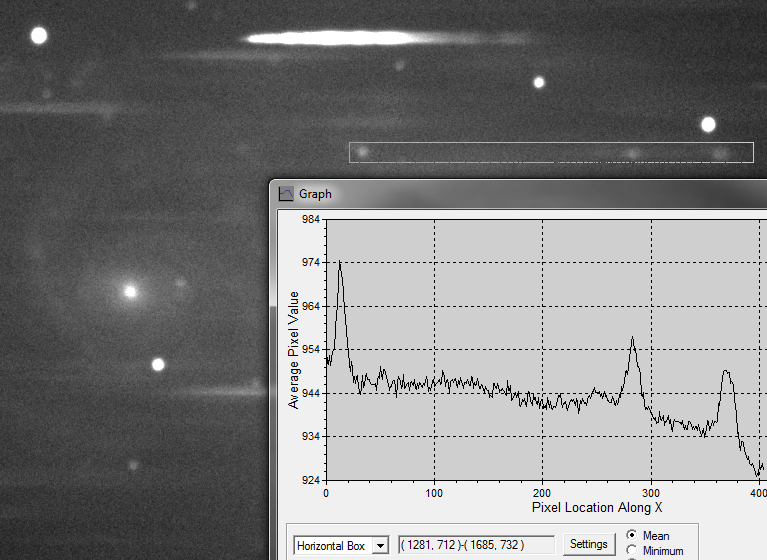Click the small star right of the bright streak
Image resolution: width=767 pixels, height=560 pixels.
point(539,82)
